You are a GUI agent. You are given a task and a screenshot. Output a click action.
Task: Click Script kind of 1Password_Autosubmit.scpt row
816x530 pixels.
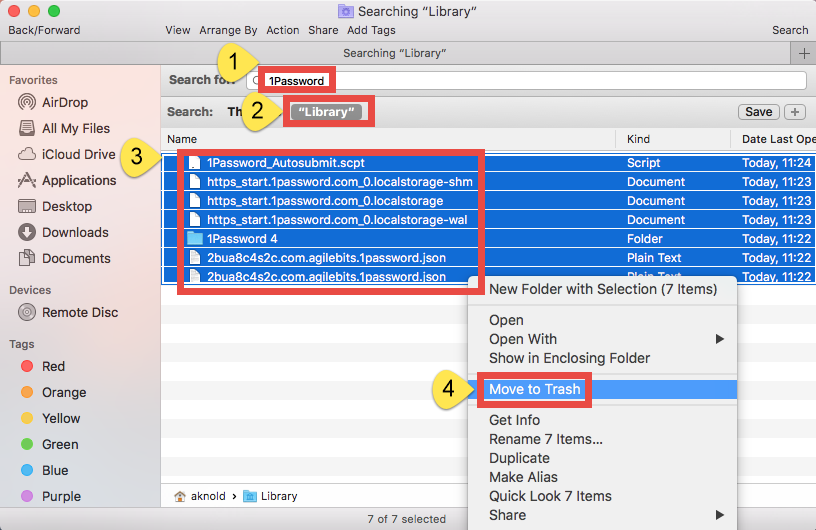pyautogui.click(x=643, y=163)
